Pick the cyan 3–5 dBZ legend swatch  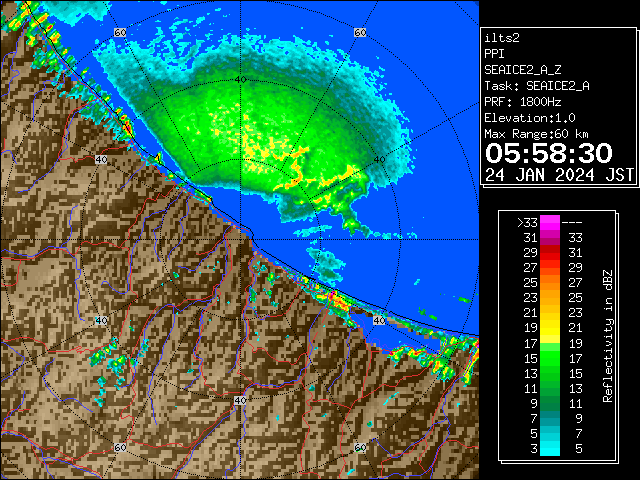click(550, 448)
